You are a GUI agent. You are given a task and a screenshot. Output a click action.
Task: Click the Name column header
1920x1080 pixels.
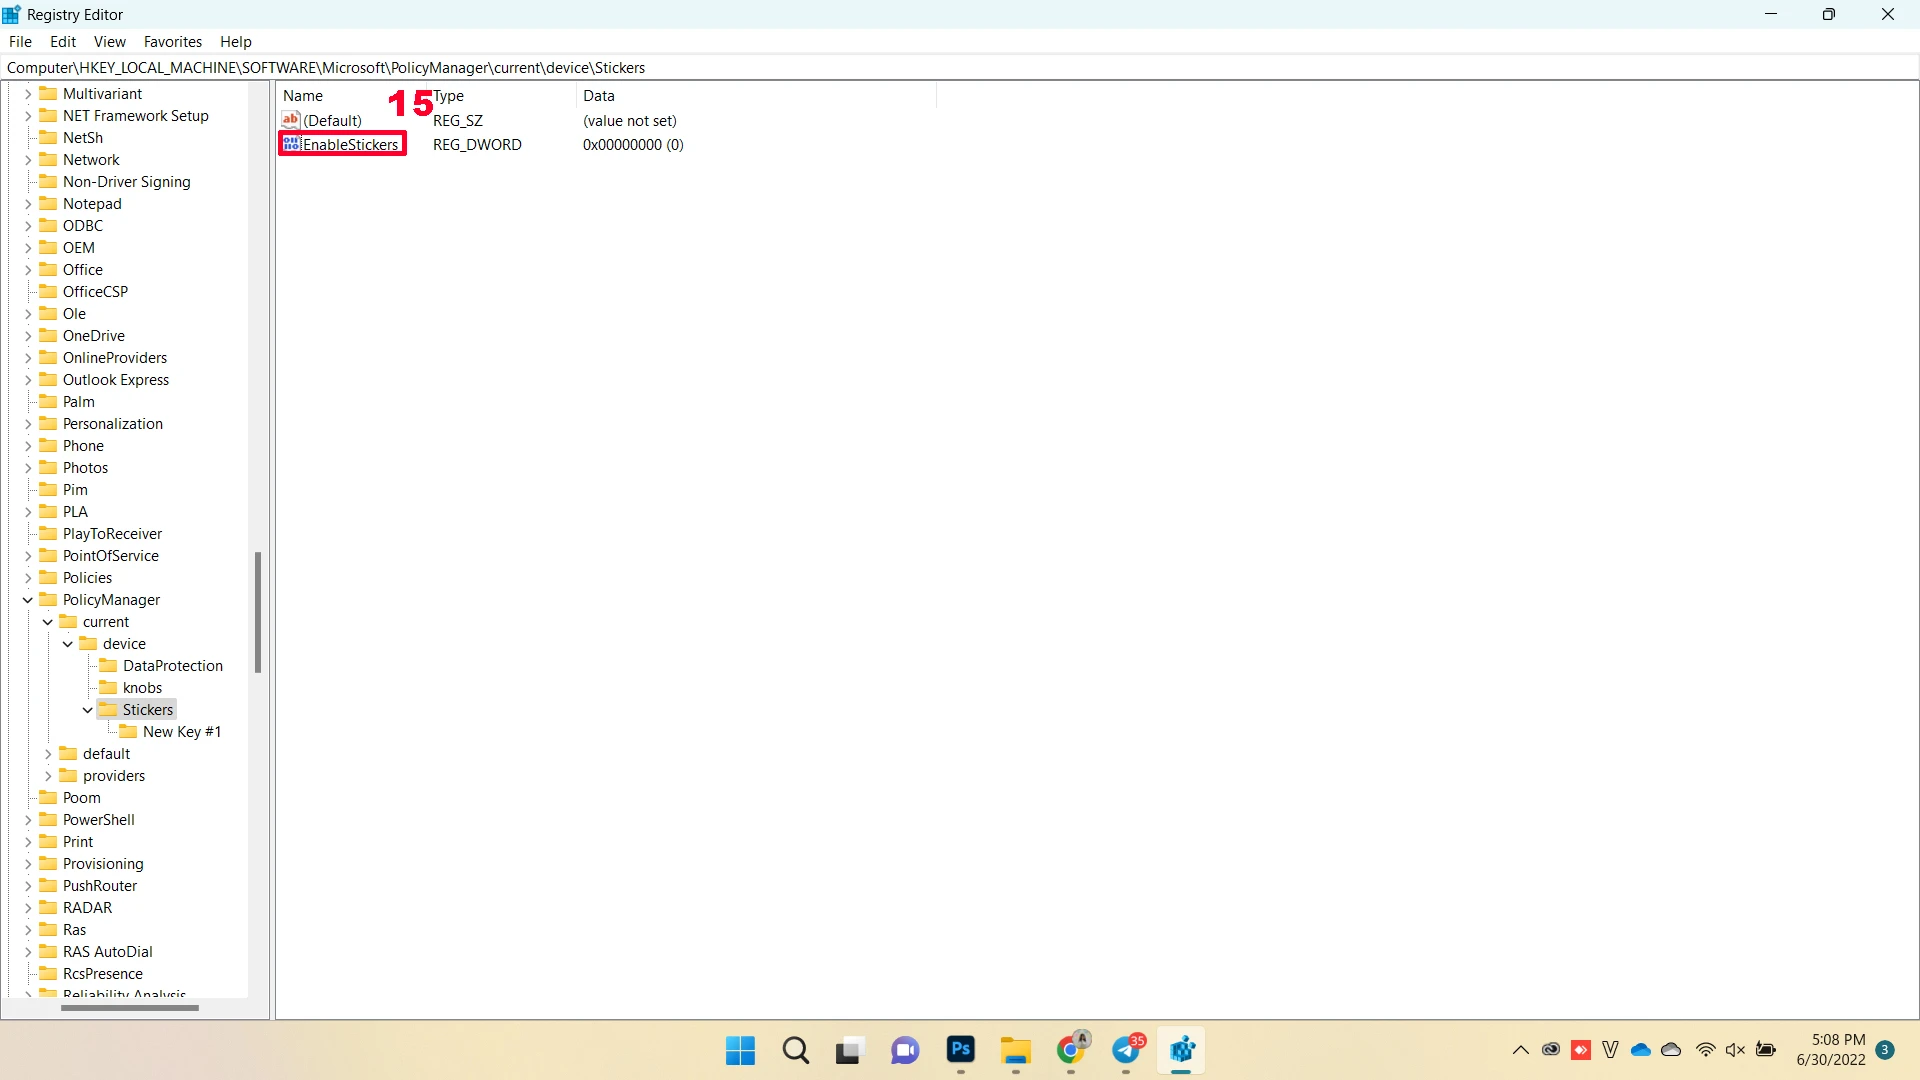[303, 96]
